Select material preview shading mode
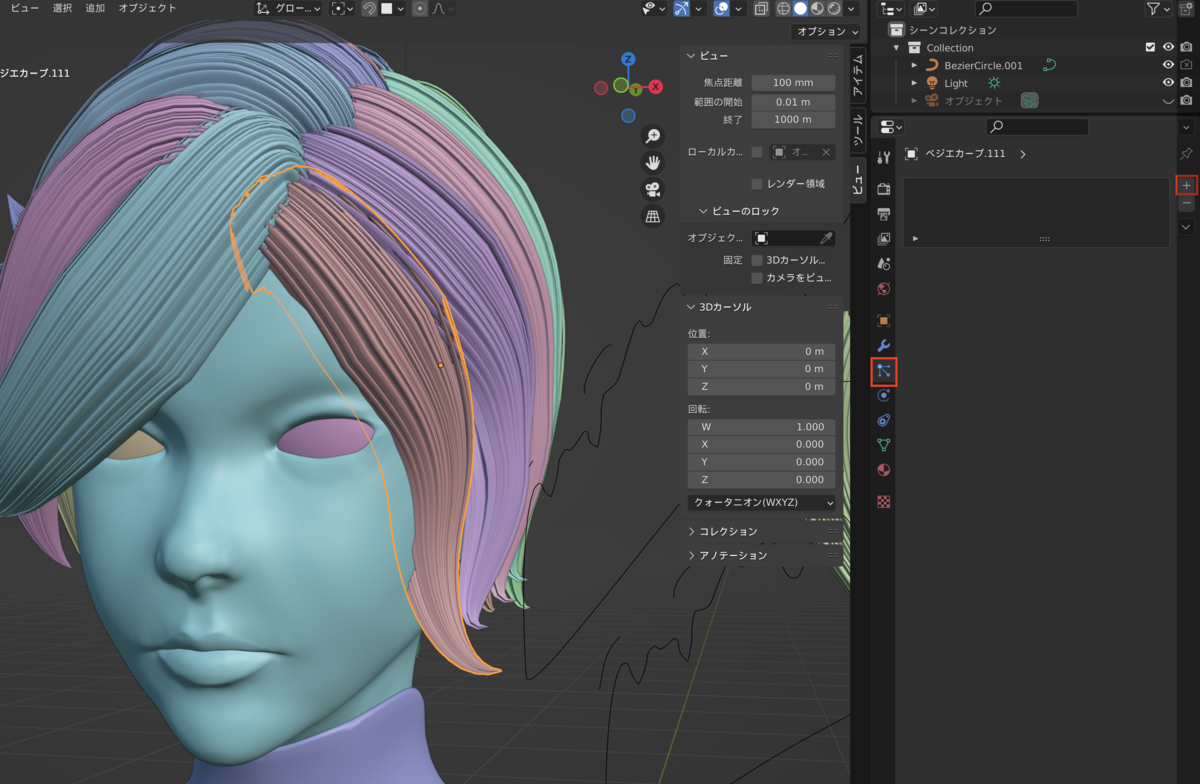Screen dimensions: 1200x784 tap(817, 8)
